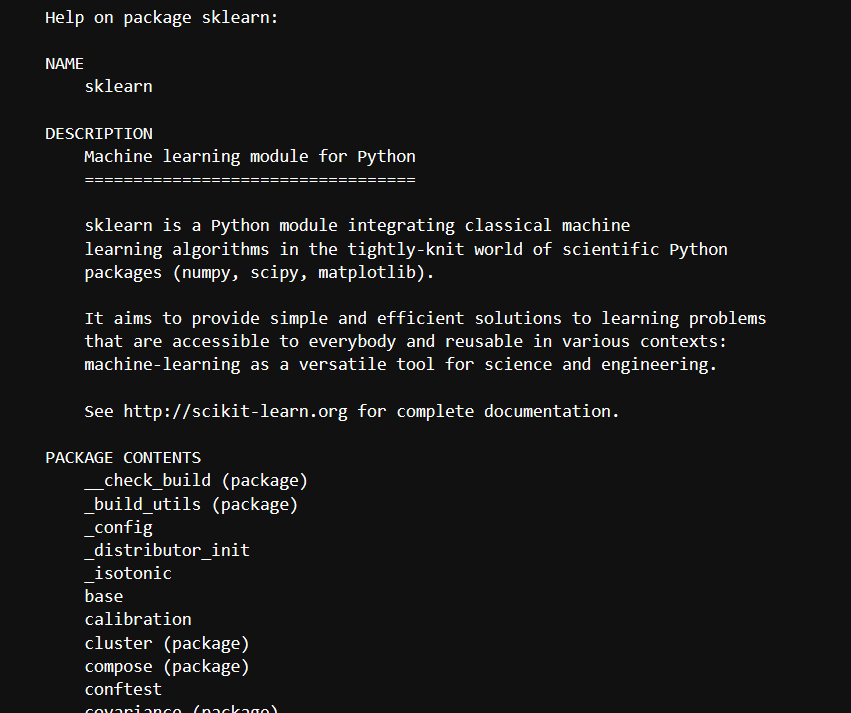
Task: Select the __check_build (package) entry
Action: pyautogui.click(x=196, y=481)
